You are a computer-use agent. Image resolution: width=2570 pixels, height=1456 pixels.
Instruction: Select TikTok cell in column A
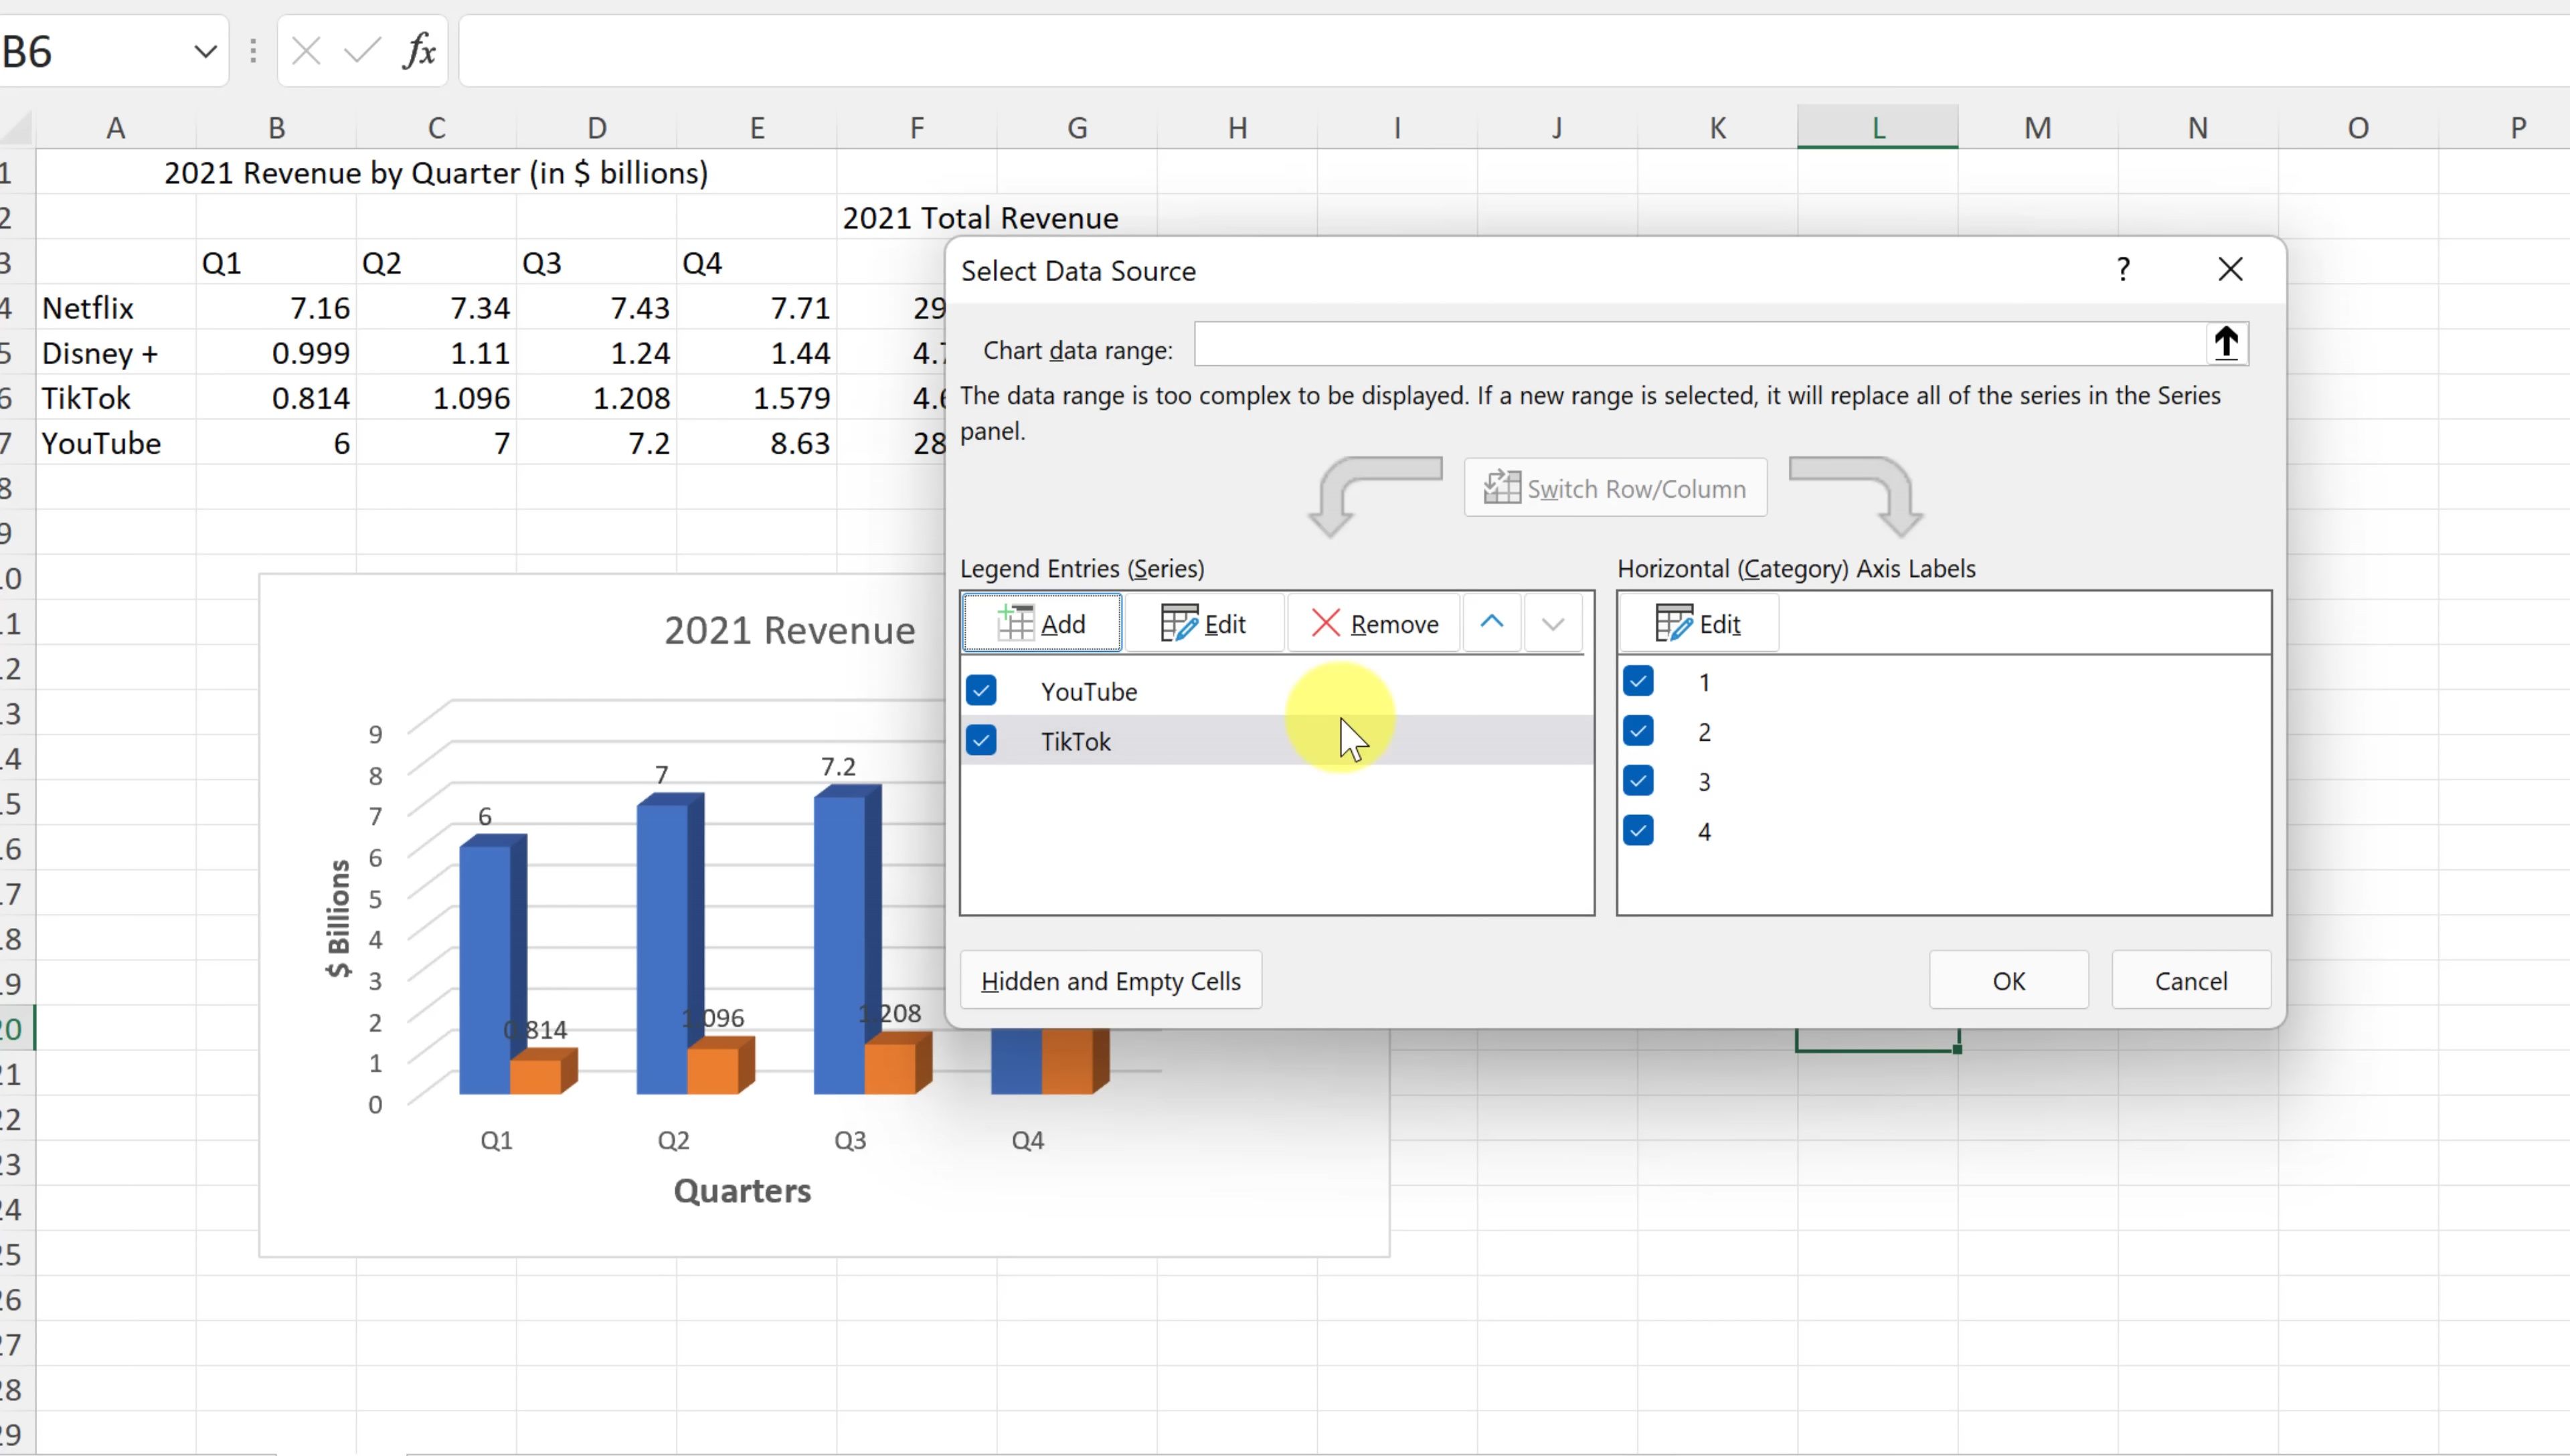pos(116,398)
